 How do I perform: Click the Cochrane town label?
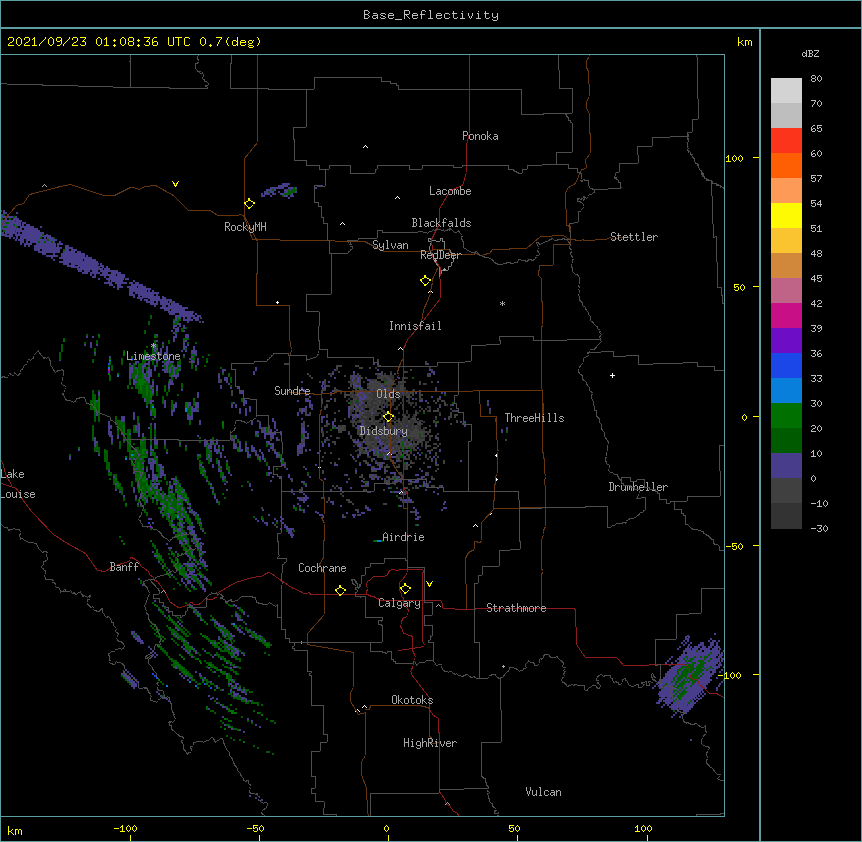[x=322, y=568]
